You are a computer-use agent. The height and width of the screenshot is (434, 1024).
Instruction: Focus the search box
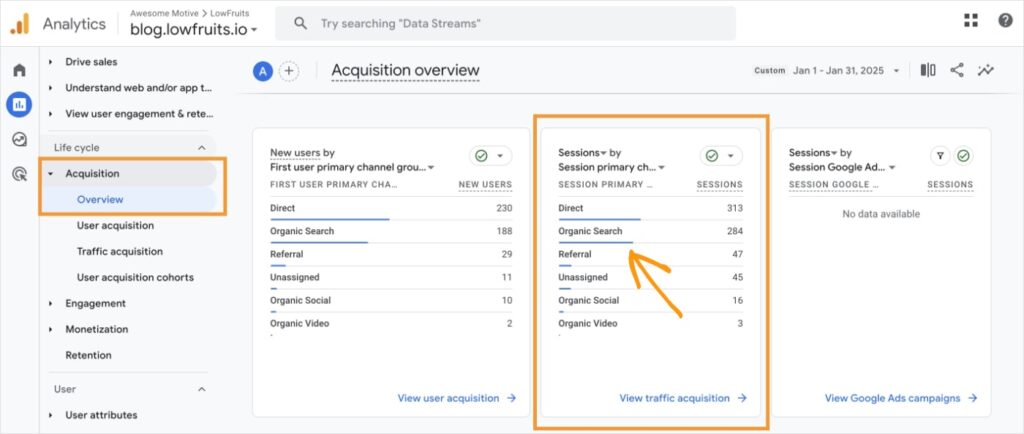click(x=505, y=23)
